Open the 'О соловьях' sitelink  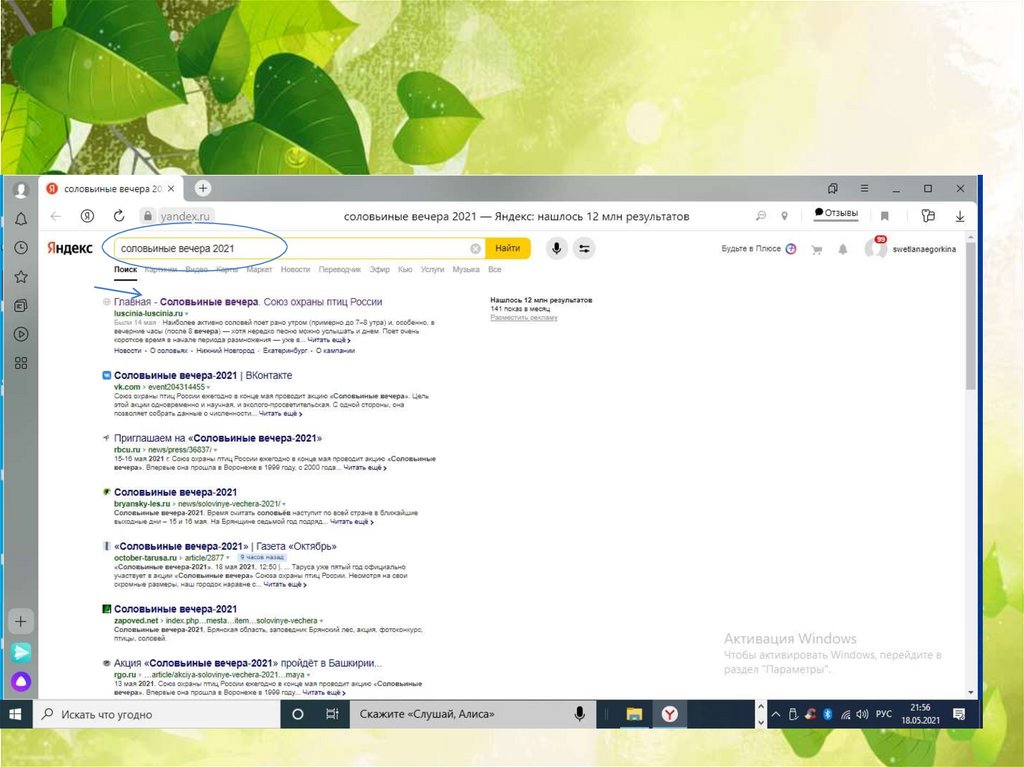pyautogui.click(x=168, y=351)
